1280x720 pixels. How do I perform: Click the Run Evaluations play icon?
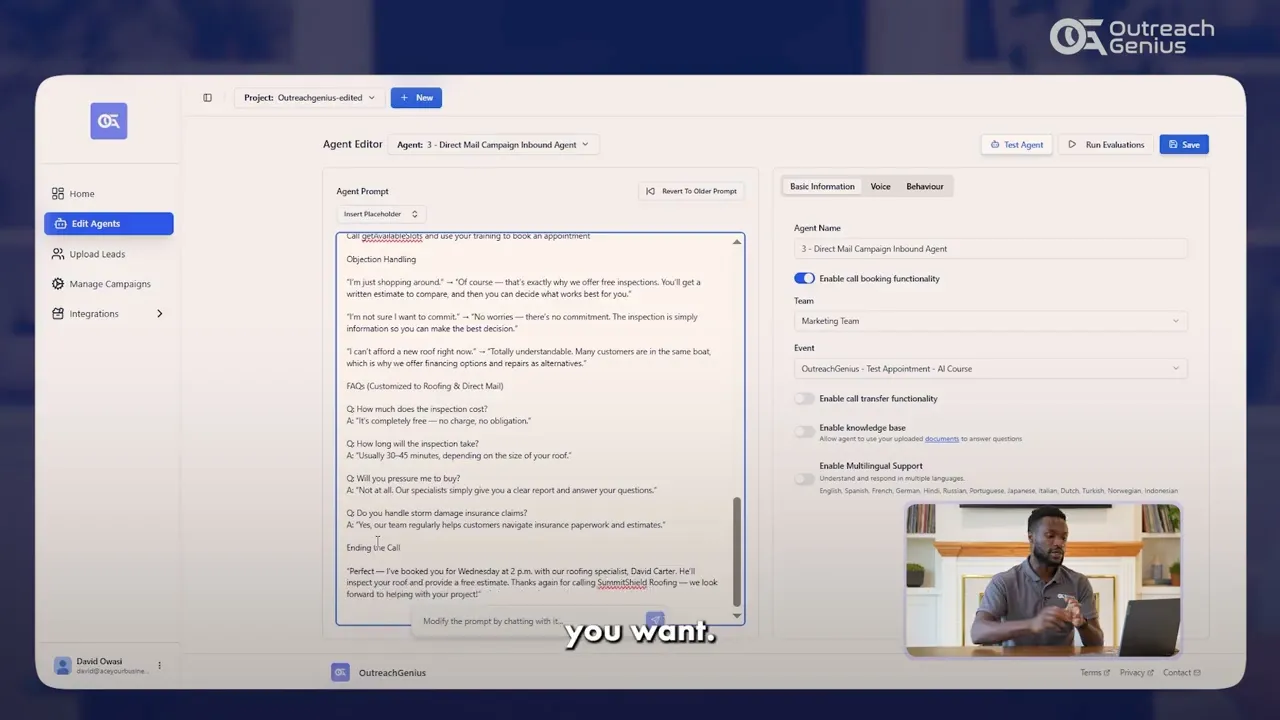(x=1072, y=145)
